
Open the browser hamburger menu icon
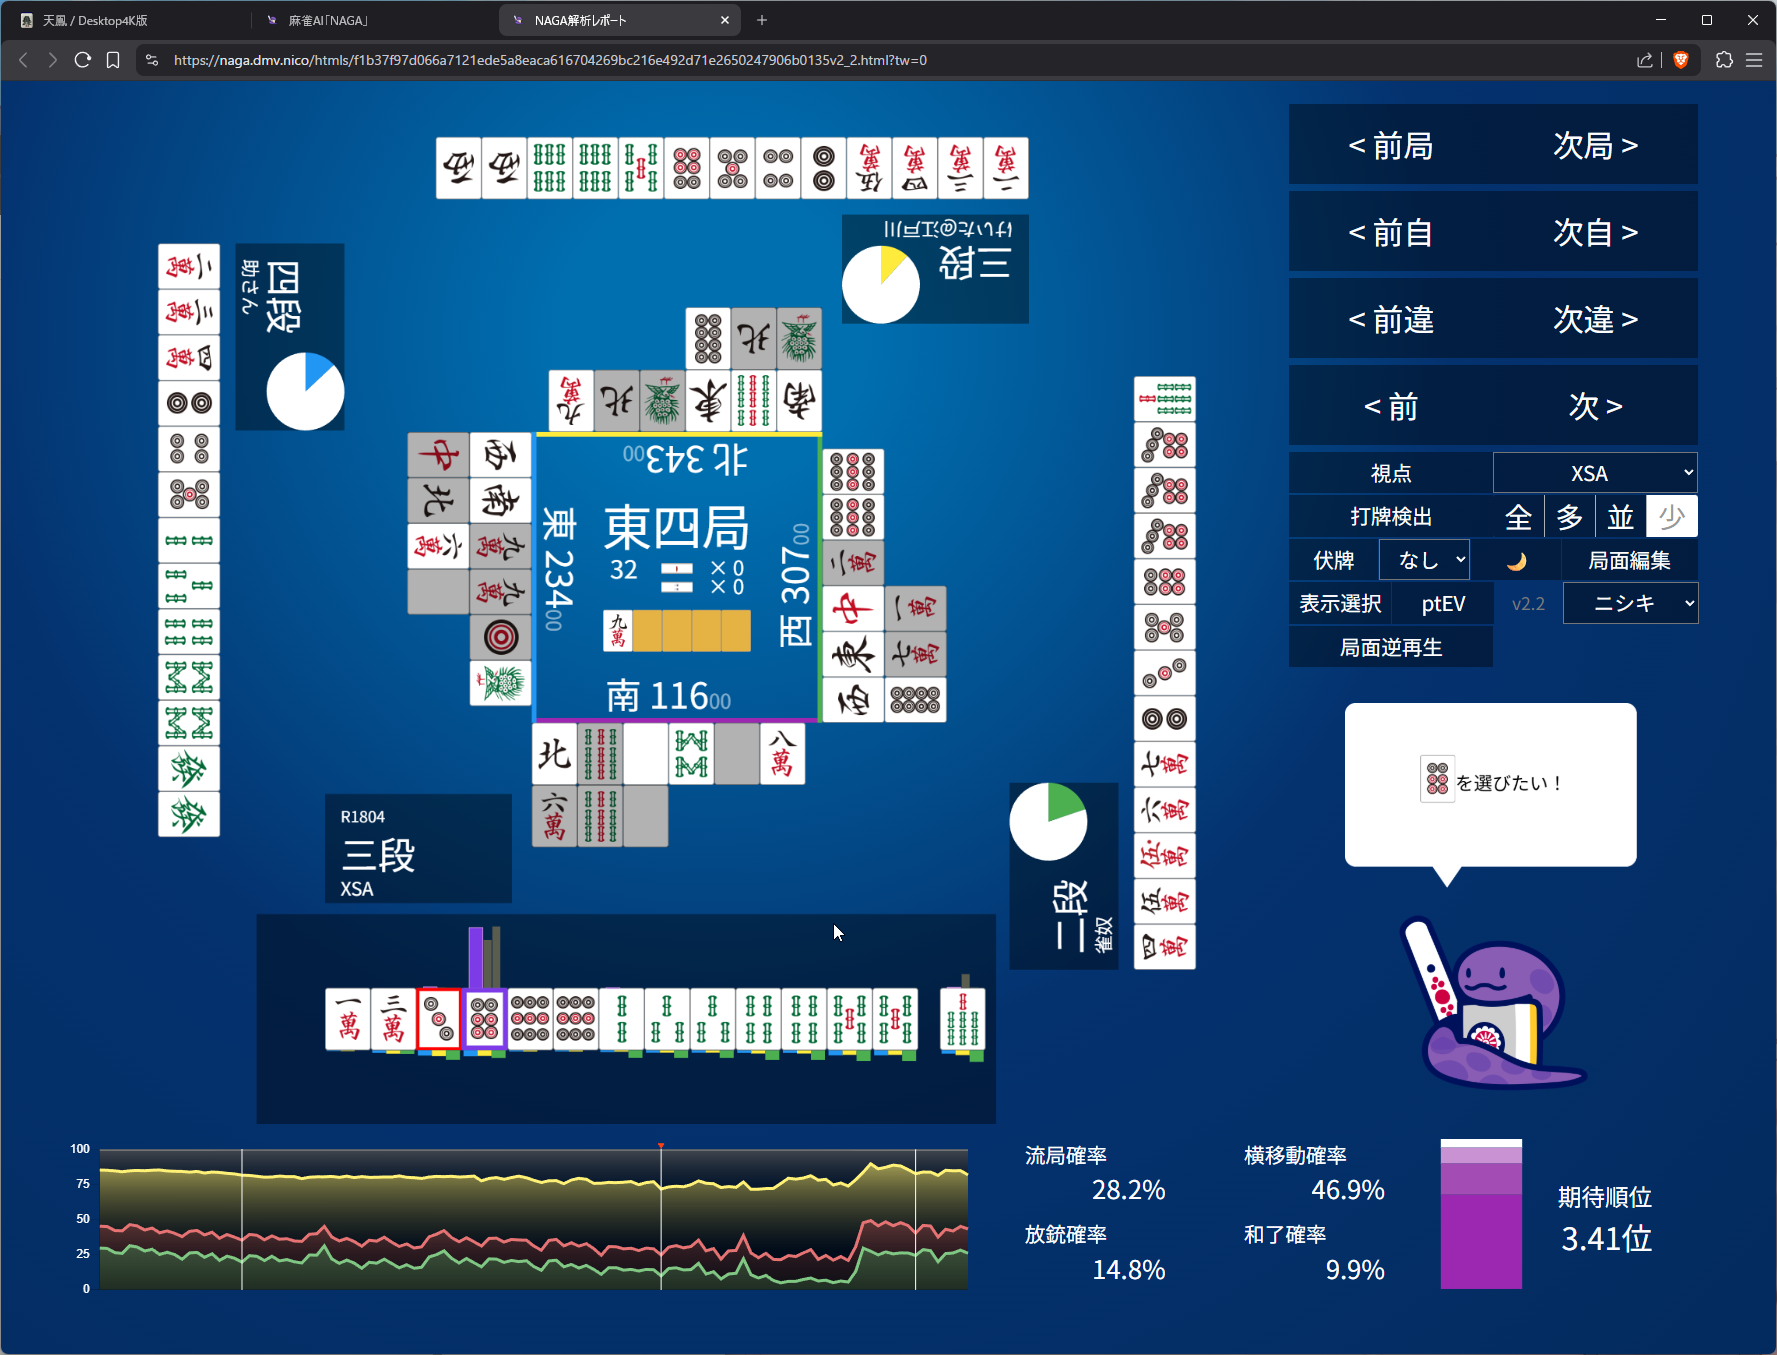(1754, 60)
